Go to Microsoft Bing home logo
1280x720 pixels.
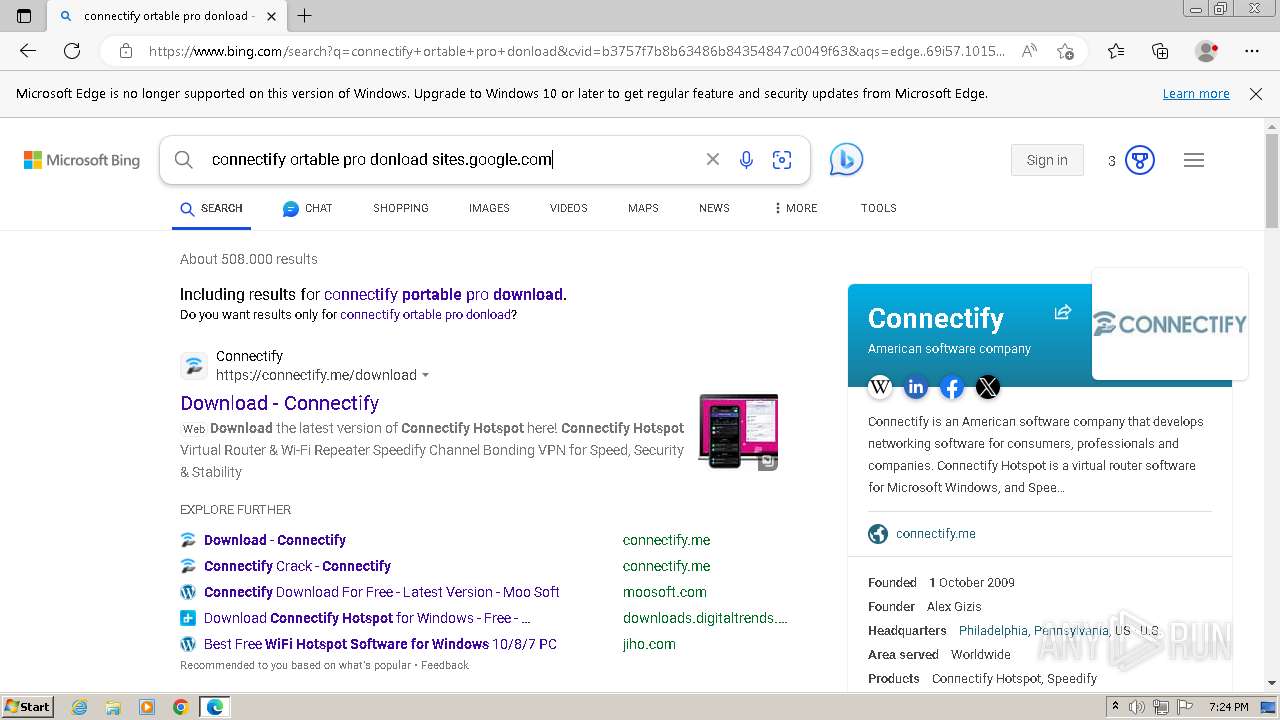point(82,160)
